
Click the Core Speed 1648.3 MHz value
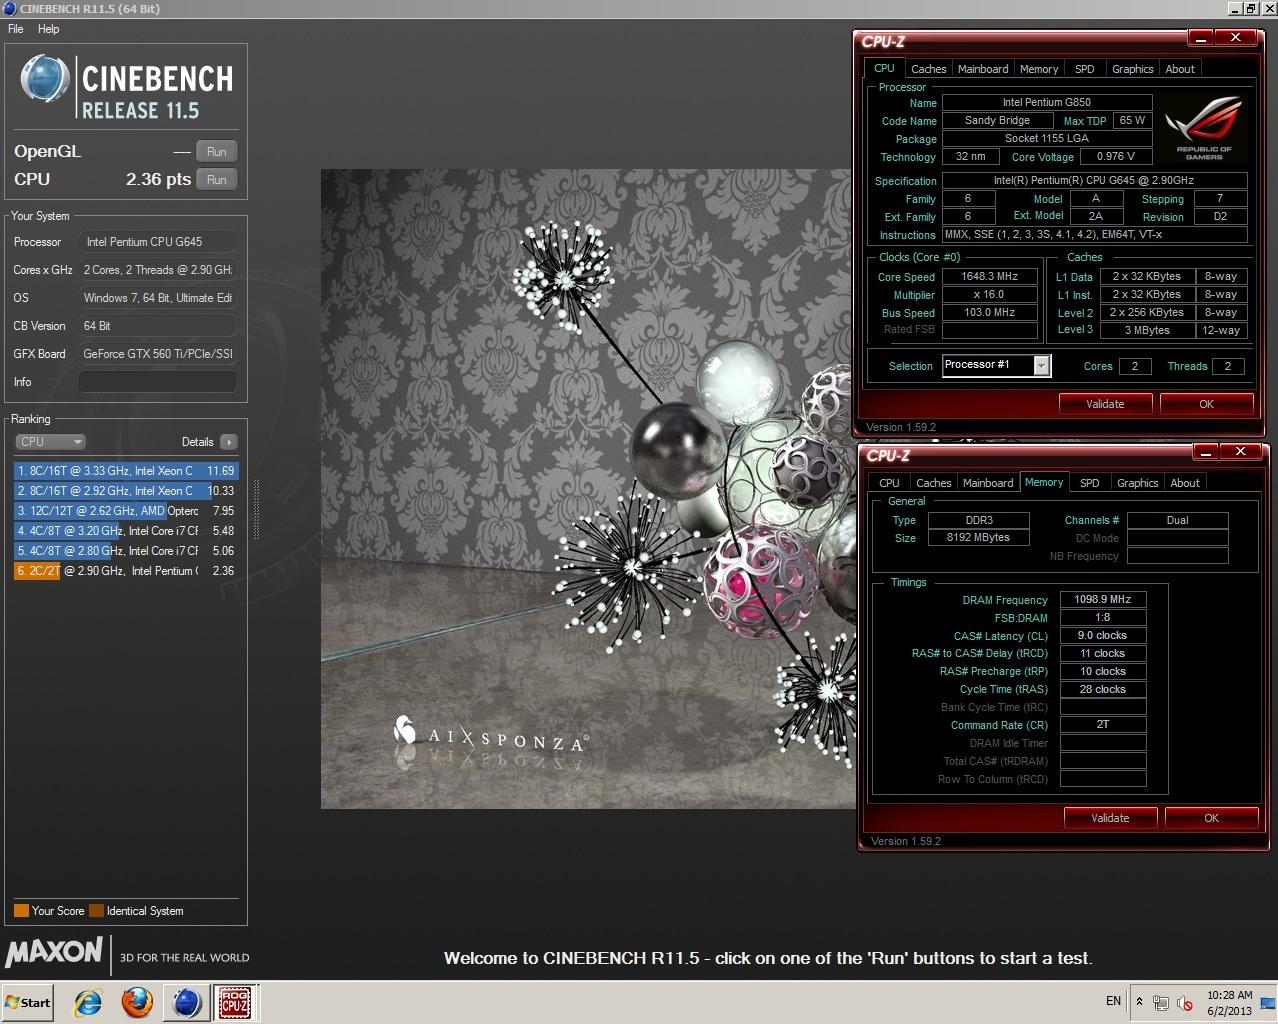pyautogui.click(x=989, y=277)
